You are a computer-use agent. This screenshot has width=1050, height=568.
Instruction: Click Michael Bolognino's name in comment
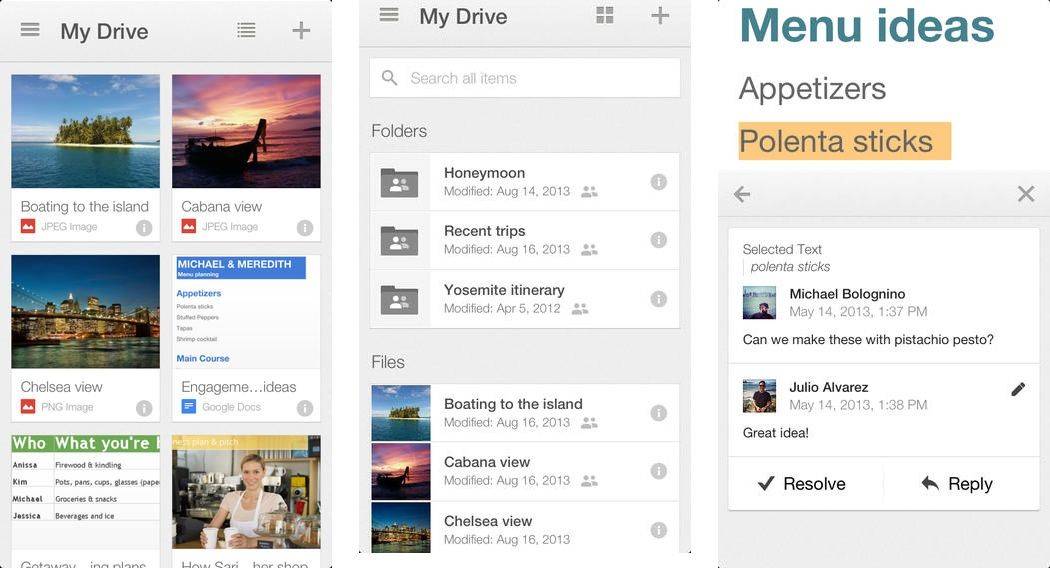[847, 294]
